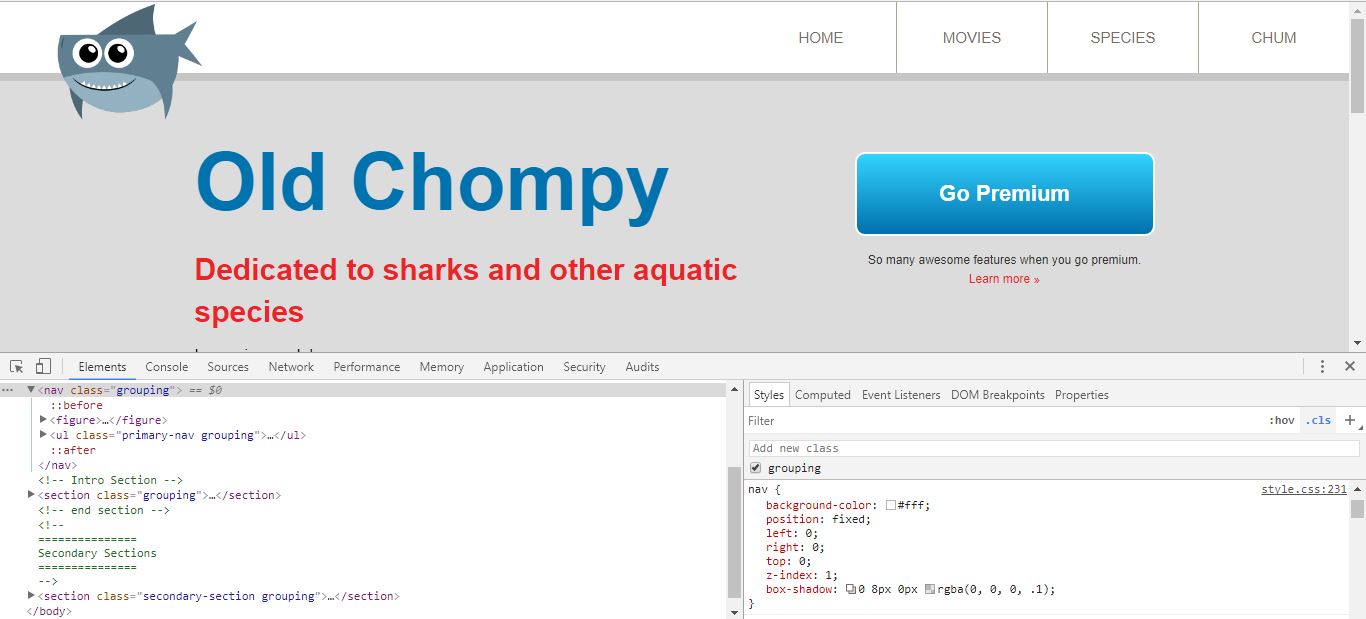Toggle the .cls class editor
The image size is (1366, 619).
tap(1319, 421)
